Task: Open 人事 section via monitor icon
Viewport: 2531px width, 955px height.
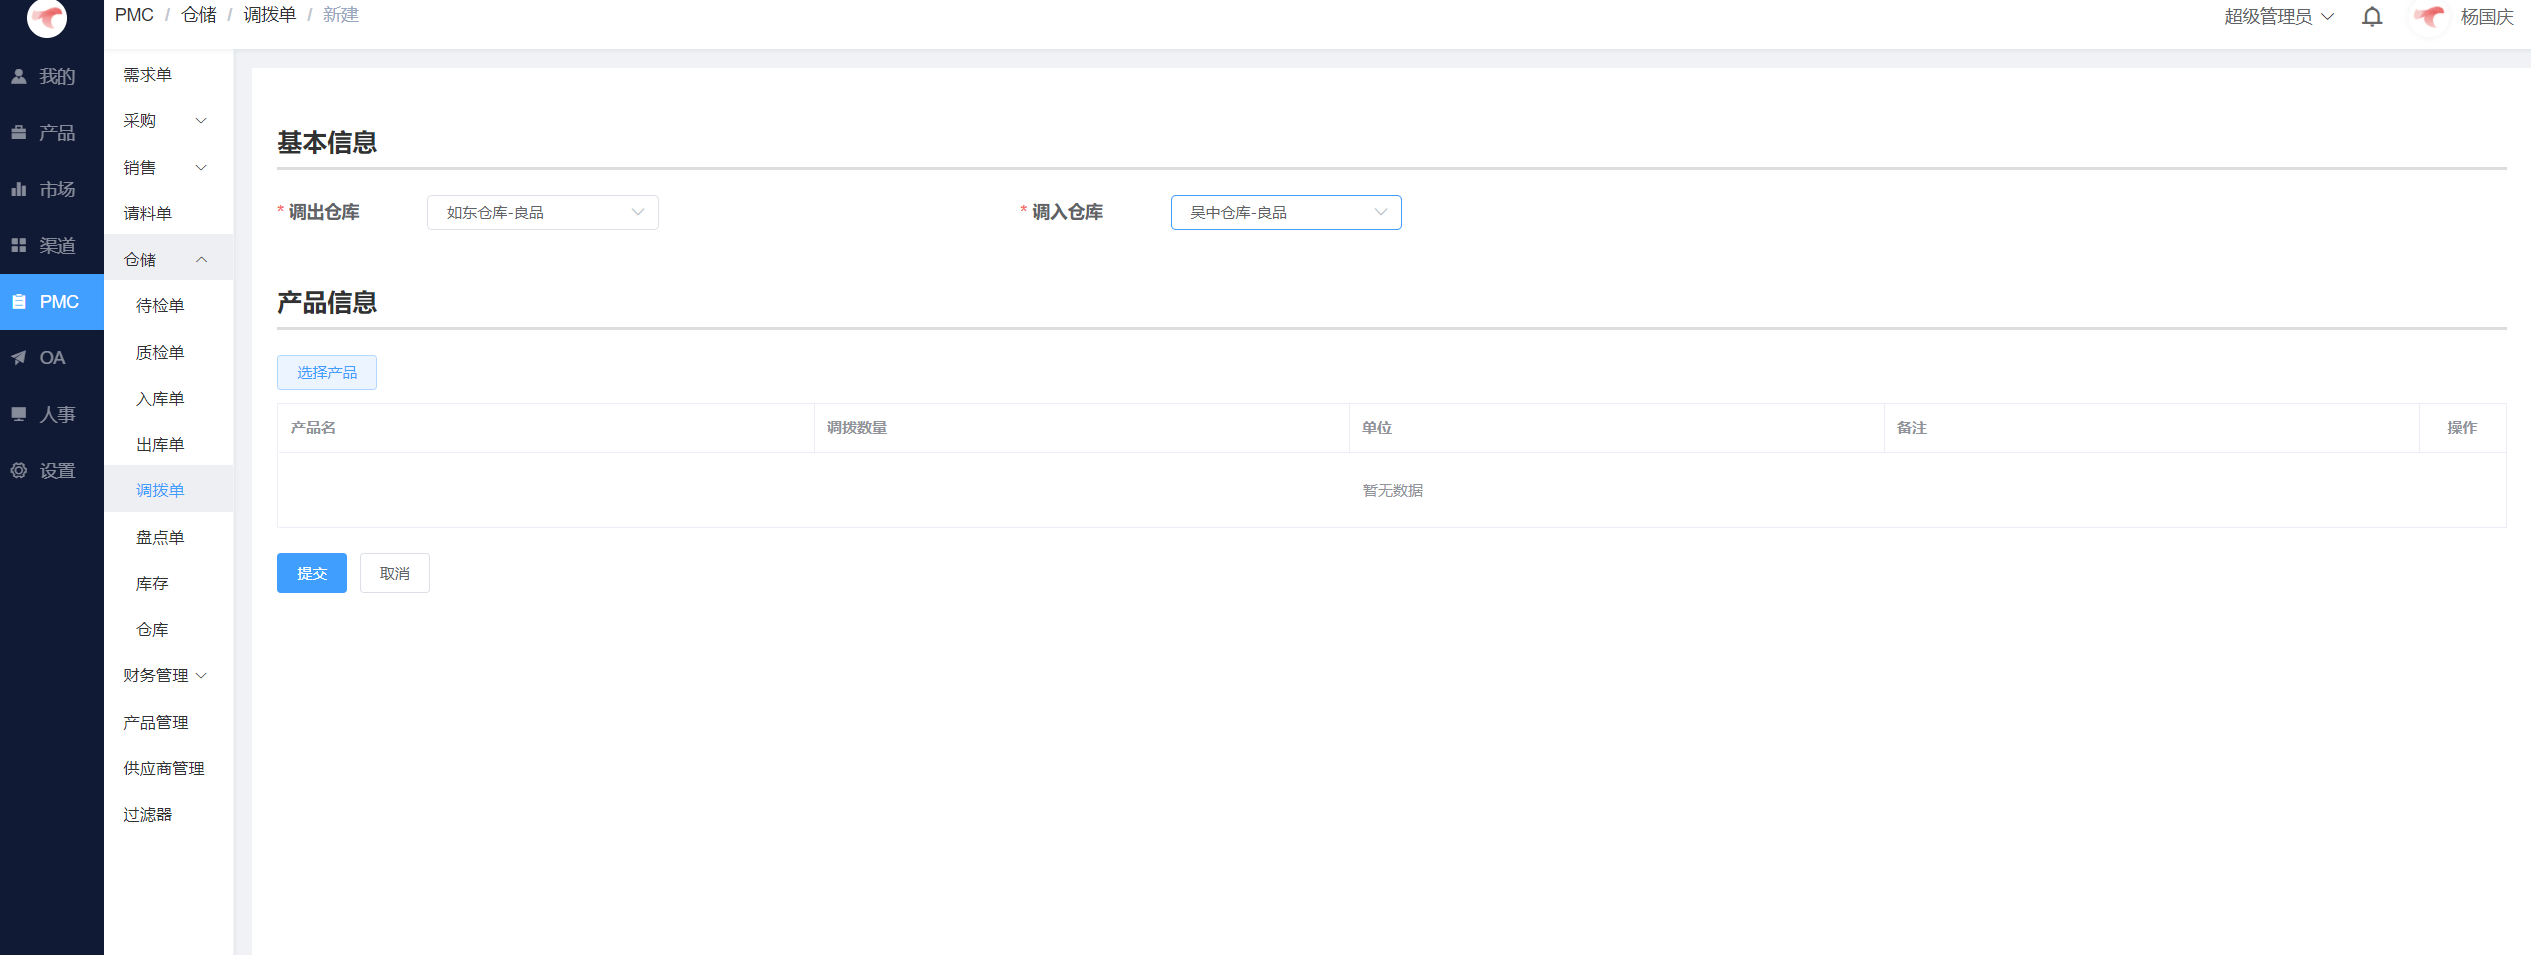Action: tap(19, 414)
